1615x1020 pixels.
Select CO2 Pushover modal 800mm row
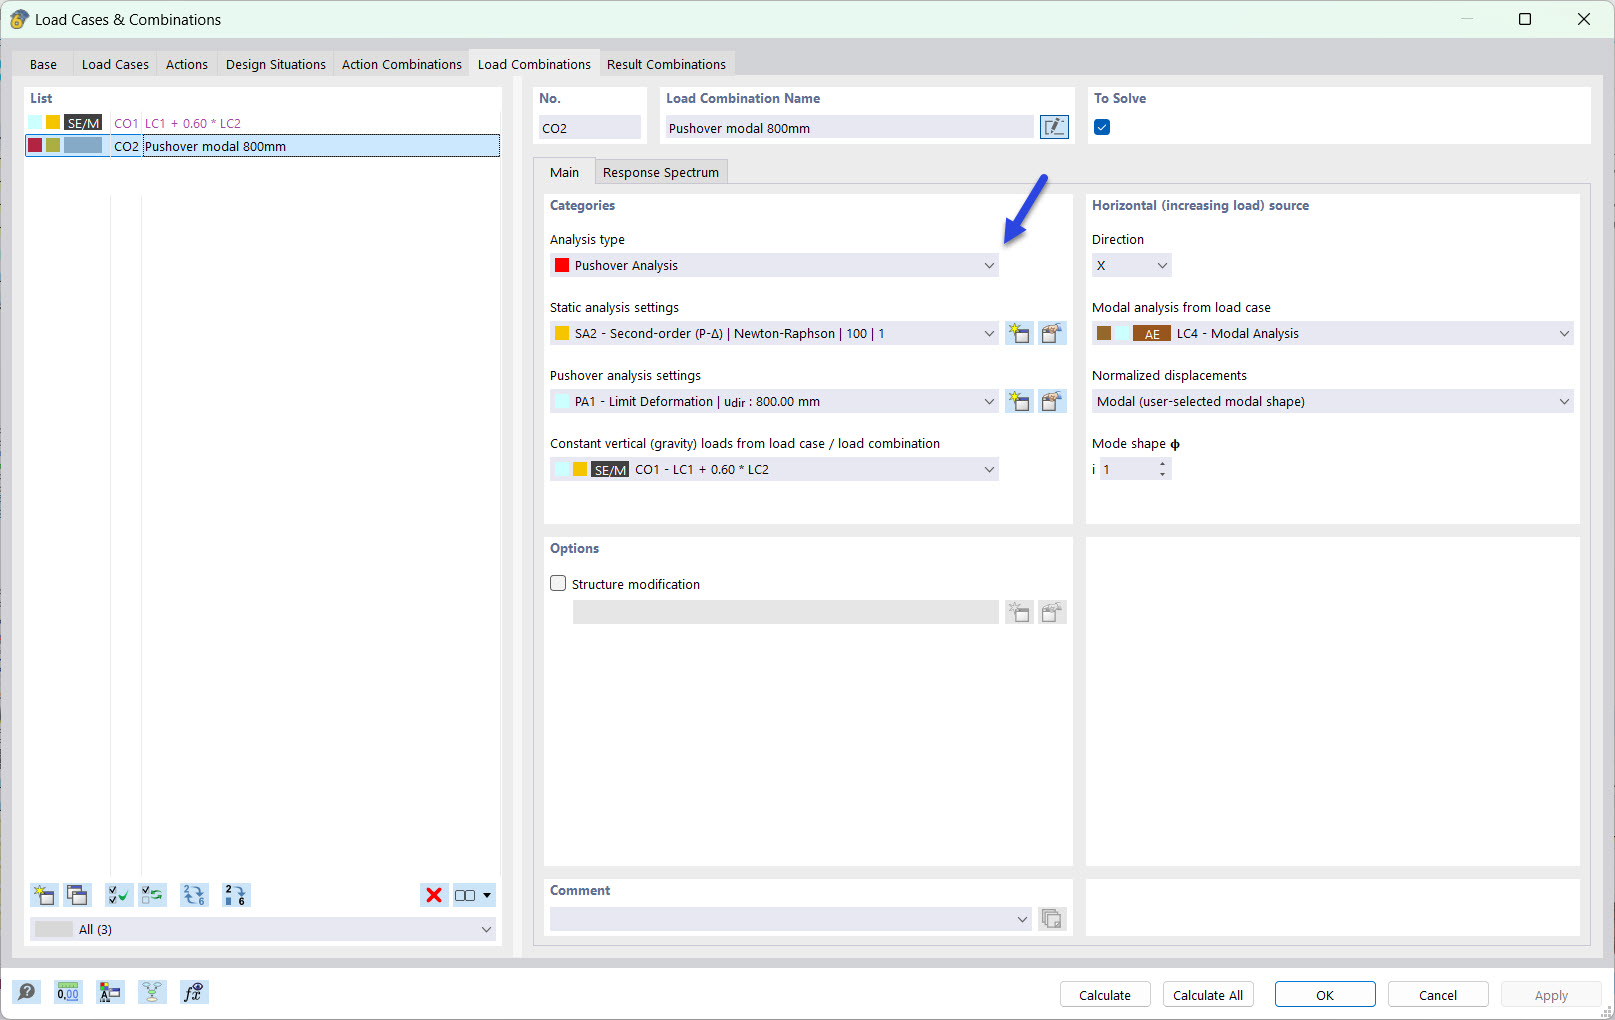[x=263, y=146]
